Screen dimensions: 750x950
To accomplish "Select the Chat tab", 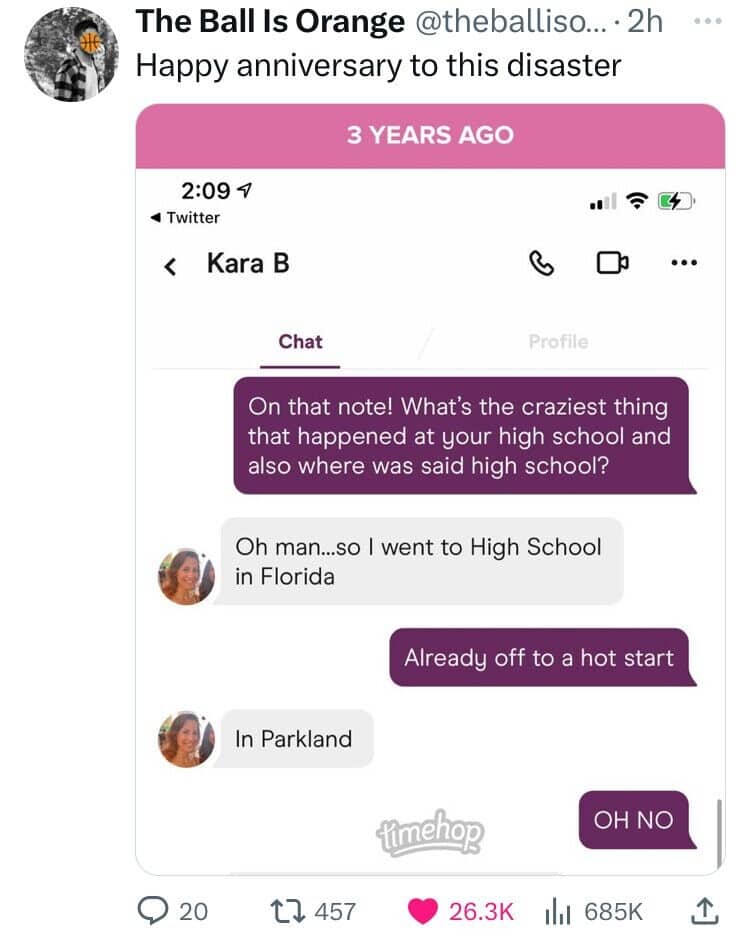I will [300, 342].
